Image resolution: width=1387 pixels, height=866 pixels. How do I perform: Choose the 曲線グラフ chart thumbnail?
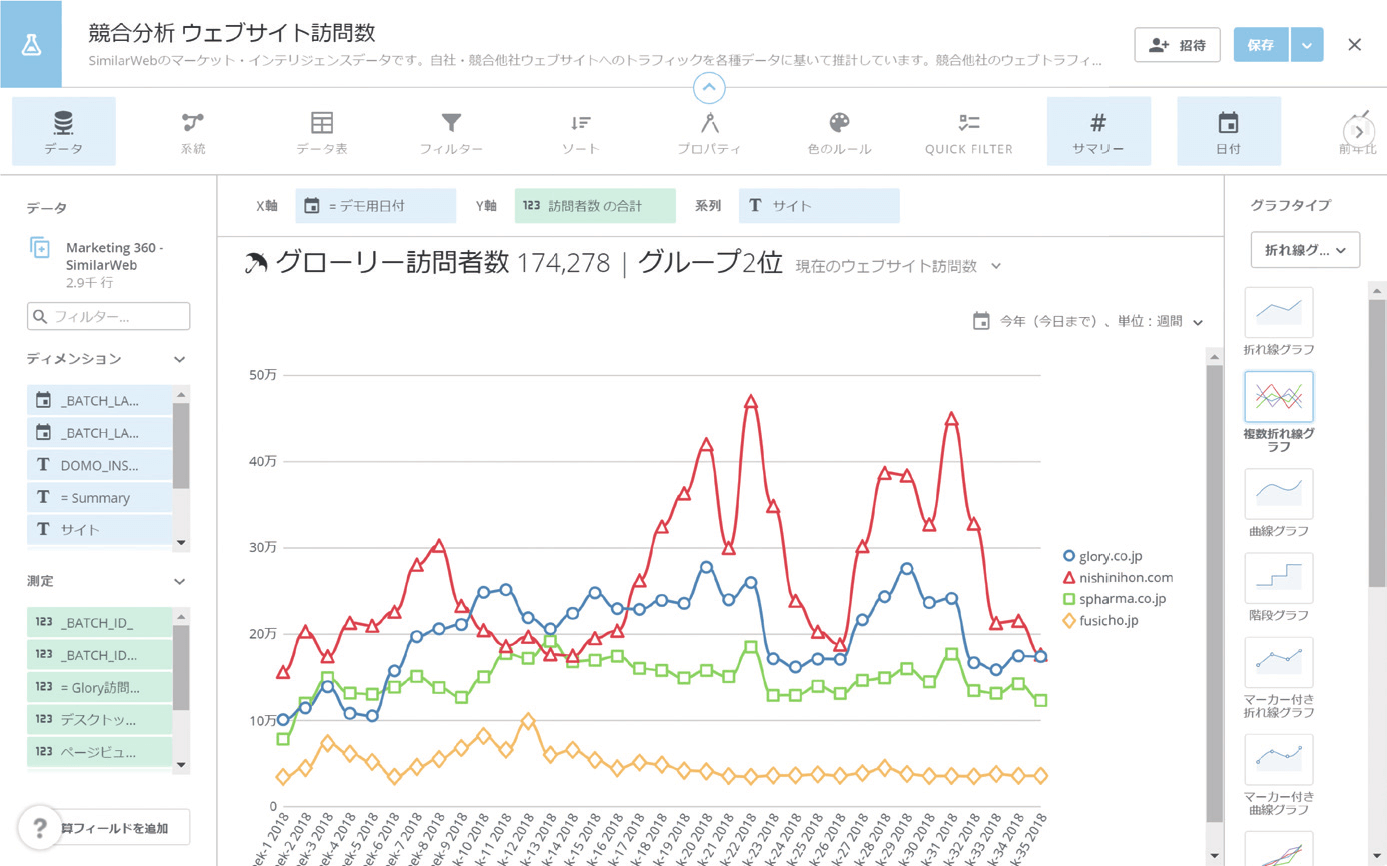click(1279, 493)
